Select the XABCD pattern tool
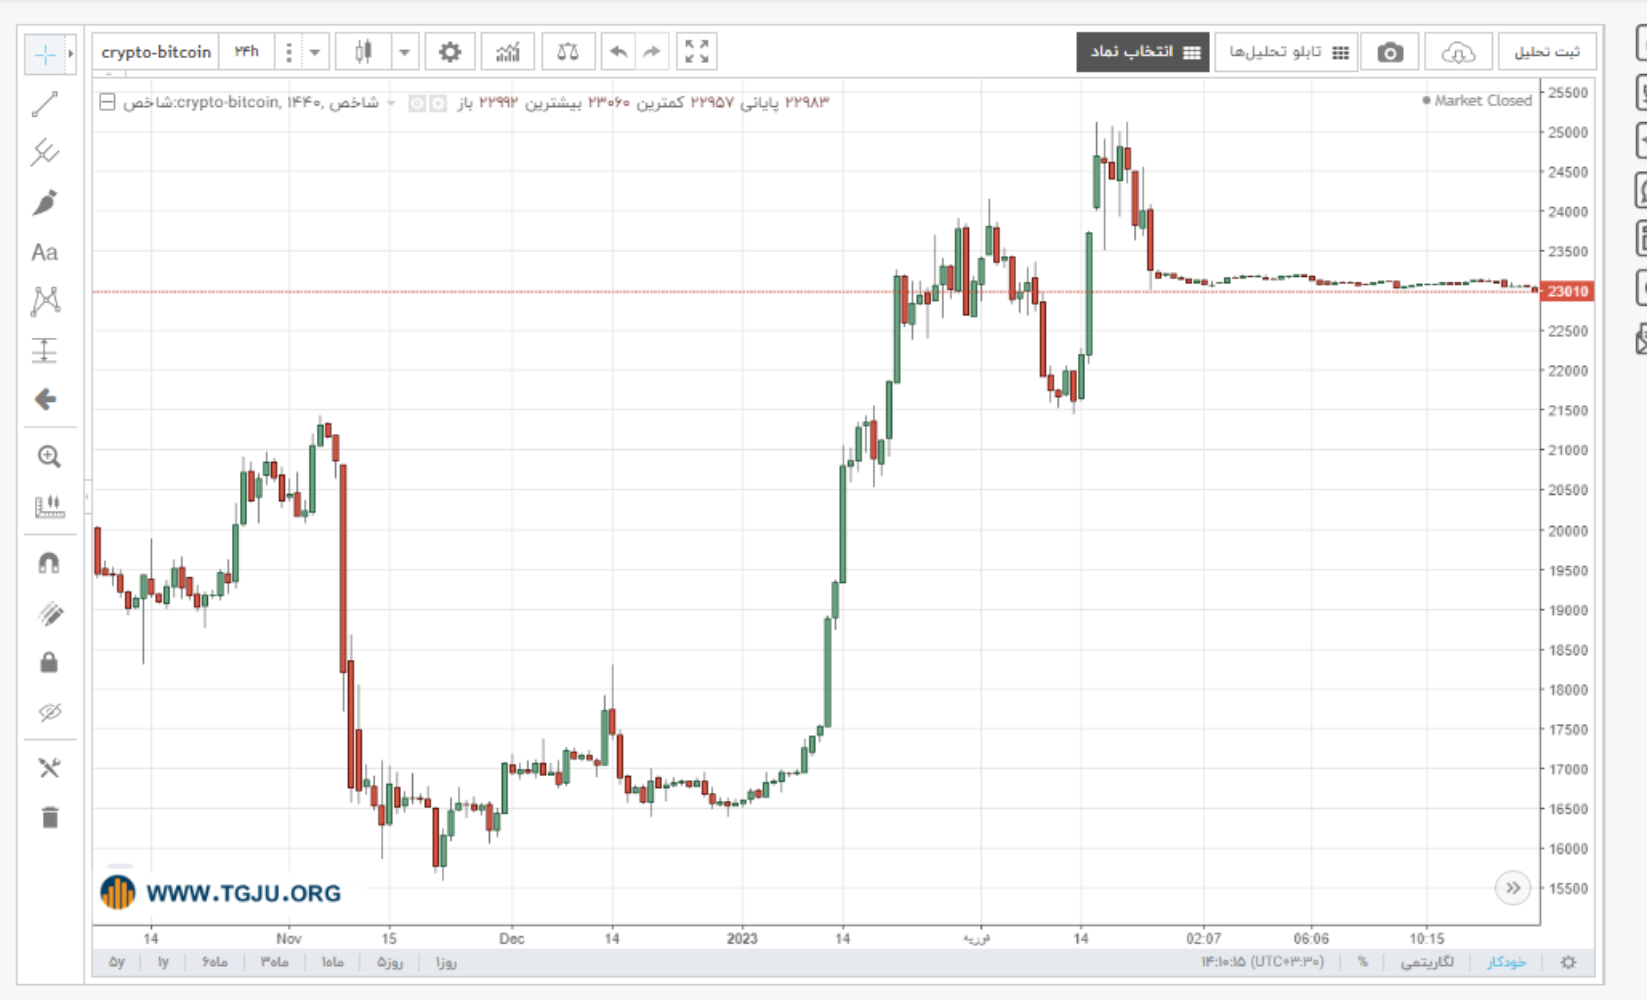 coord(45,301)
